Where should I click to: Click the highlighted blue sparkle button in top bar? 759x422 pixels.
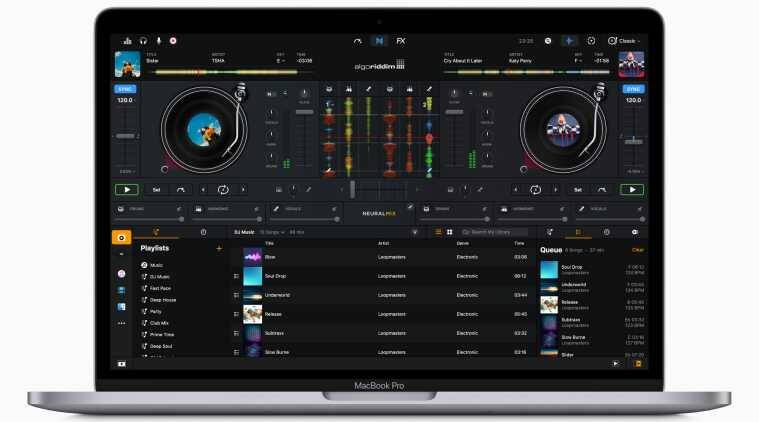tap(569, 41)
